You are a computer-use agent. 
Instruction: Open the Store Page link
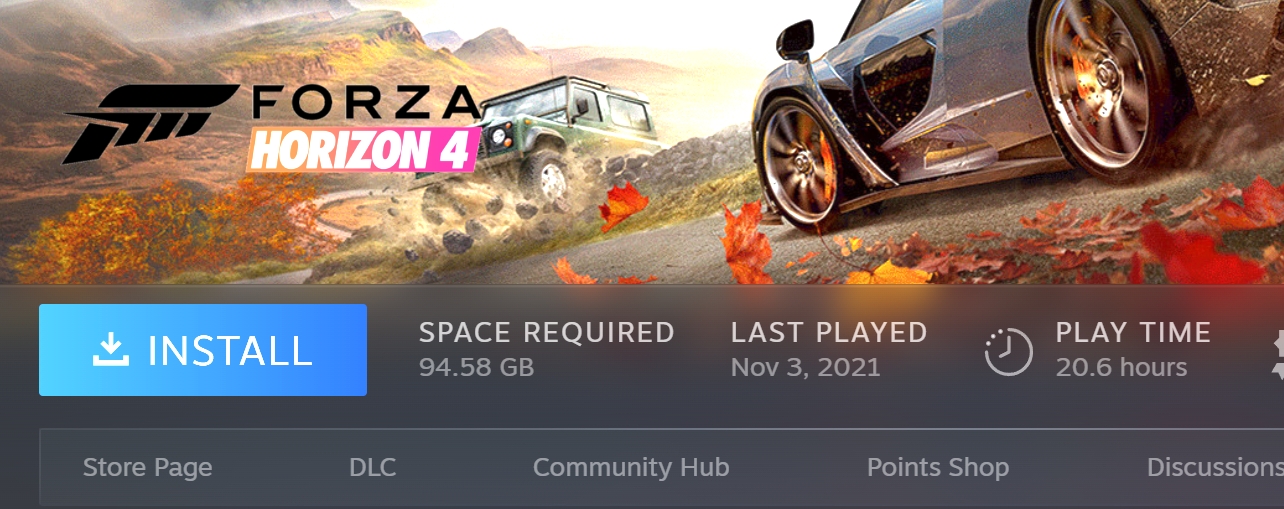pyautogui.click(x=148, y=467)
